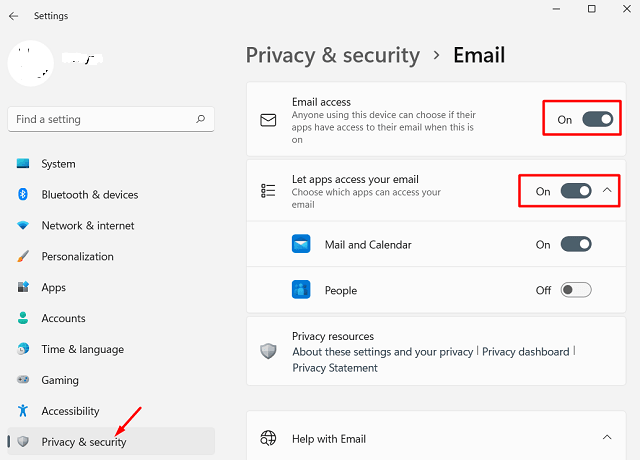Open the Privacy dashboard link
The width and height of the screenshot is (640, 460).
pos(525,352)
